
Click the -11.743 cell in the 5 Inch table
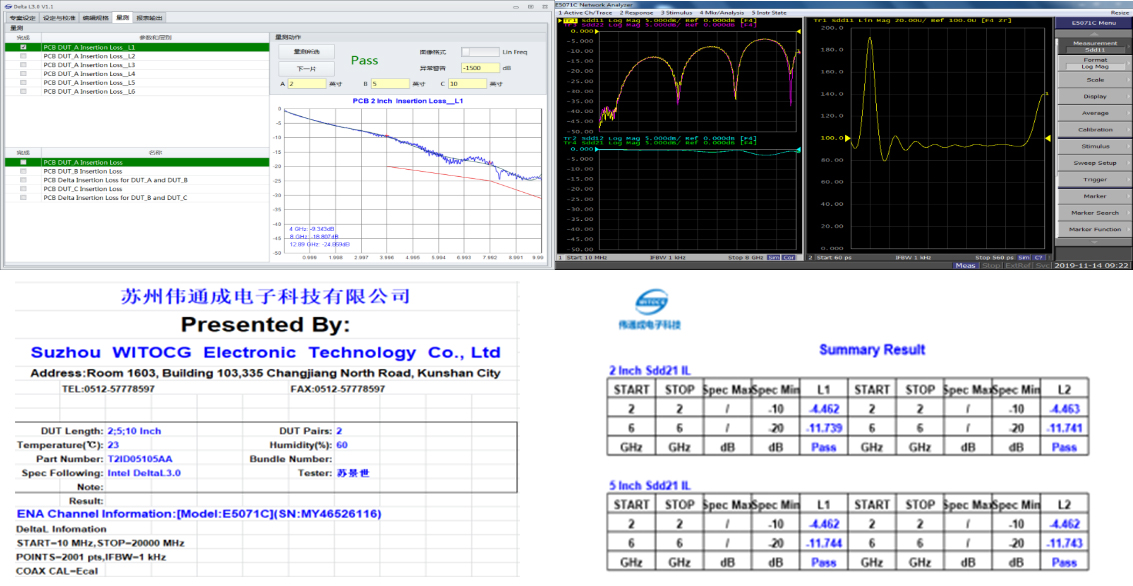click(x=1064, y=543)
